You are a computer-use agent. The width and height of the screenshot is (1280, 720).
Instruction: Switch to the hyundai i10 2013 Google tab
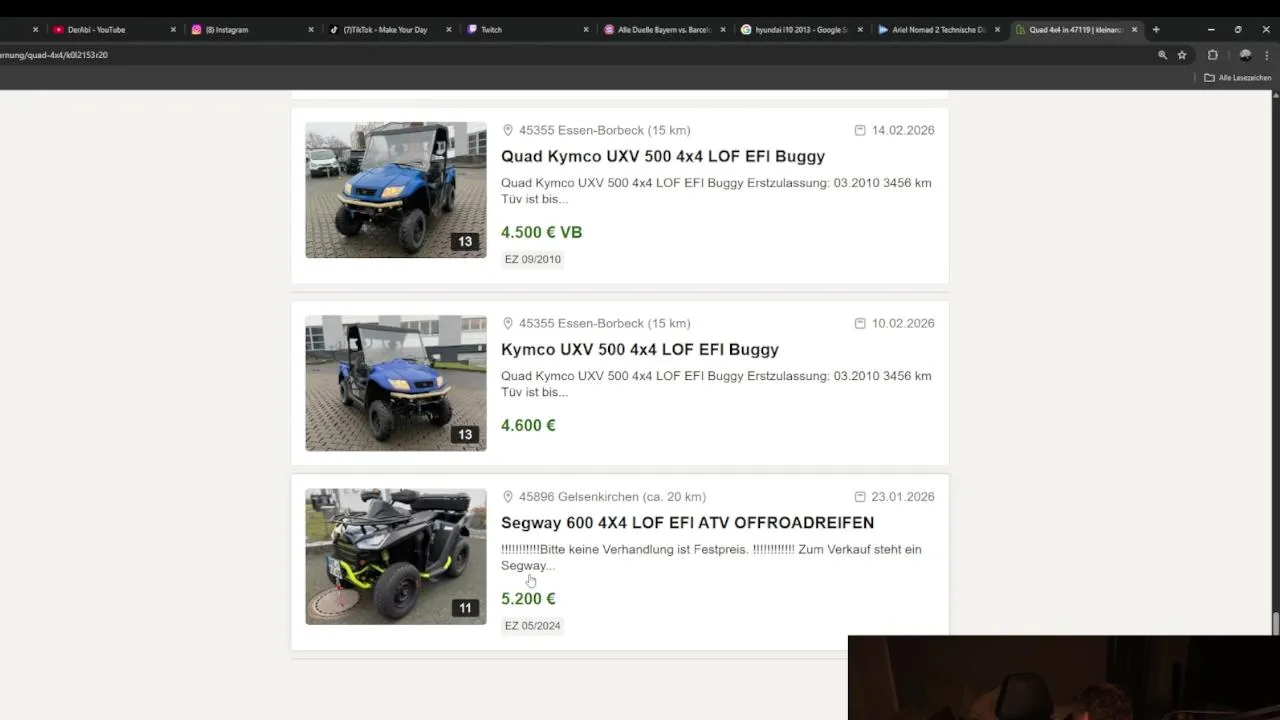pyautogui.click(x=801, y=30)
